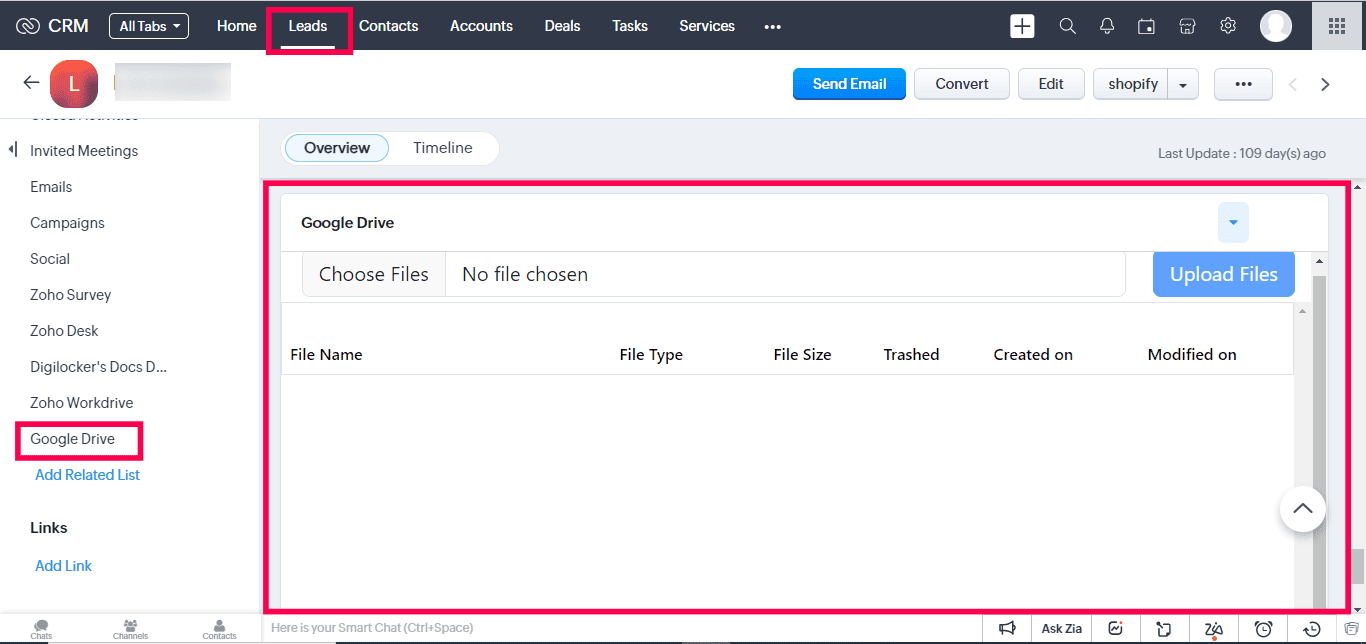Open the Contacts module tab
Image resolution: width=1366 pixels, height=644 pixels.
point(389,26)
